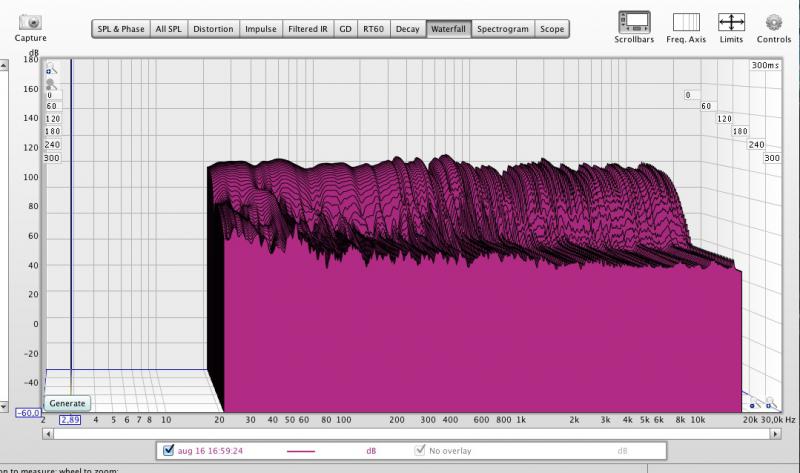
Task: Open the graph Limits icon
Action: (731, 22)
